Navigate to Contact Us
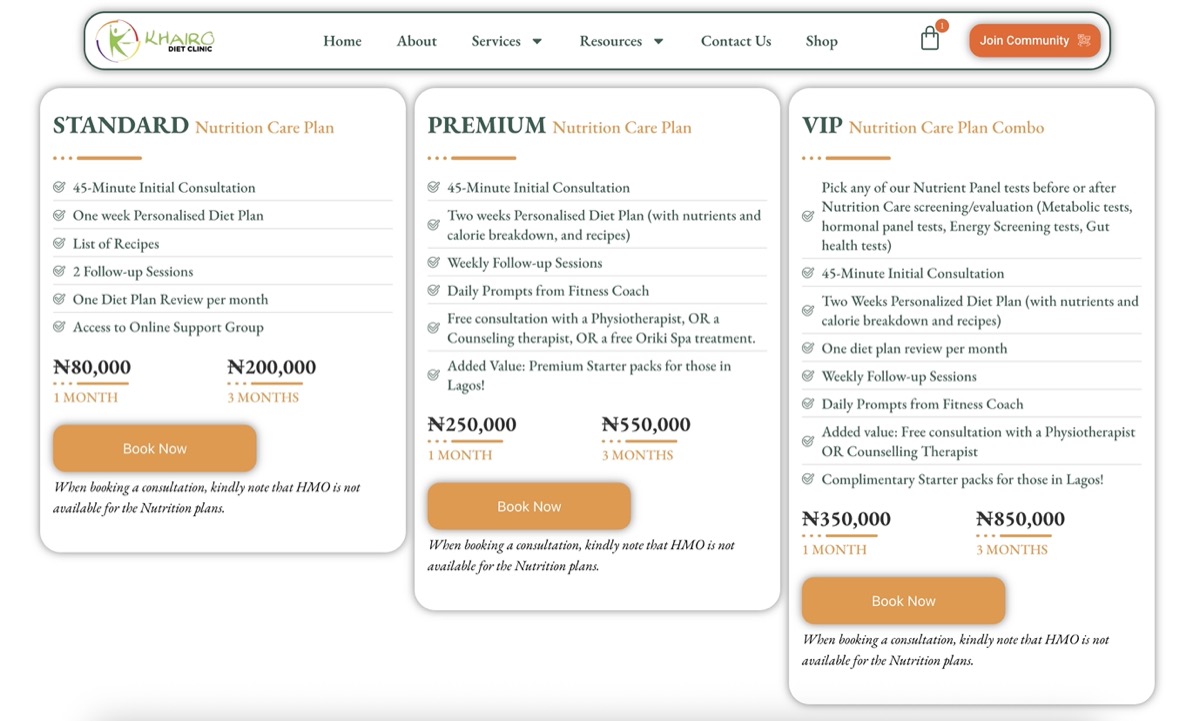Image resolution: width=1200 pixels, height=721 pixels. pos(736,41)
